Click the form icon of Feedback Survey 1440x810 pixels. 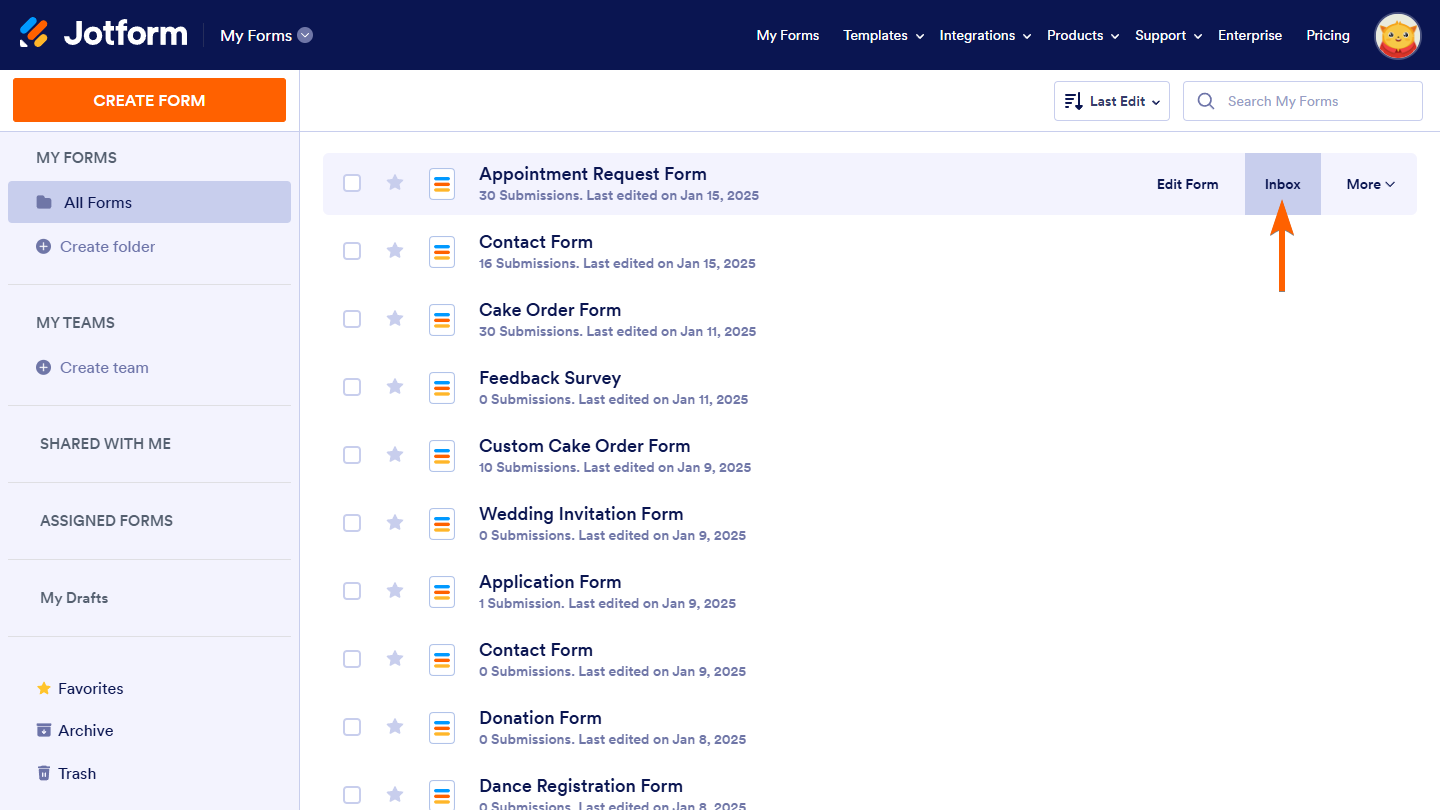442,388
